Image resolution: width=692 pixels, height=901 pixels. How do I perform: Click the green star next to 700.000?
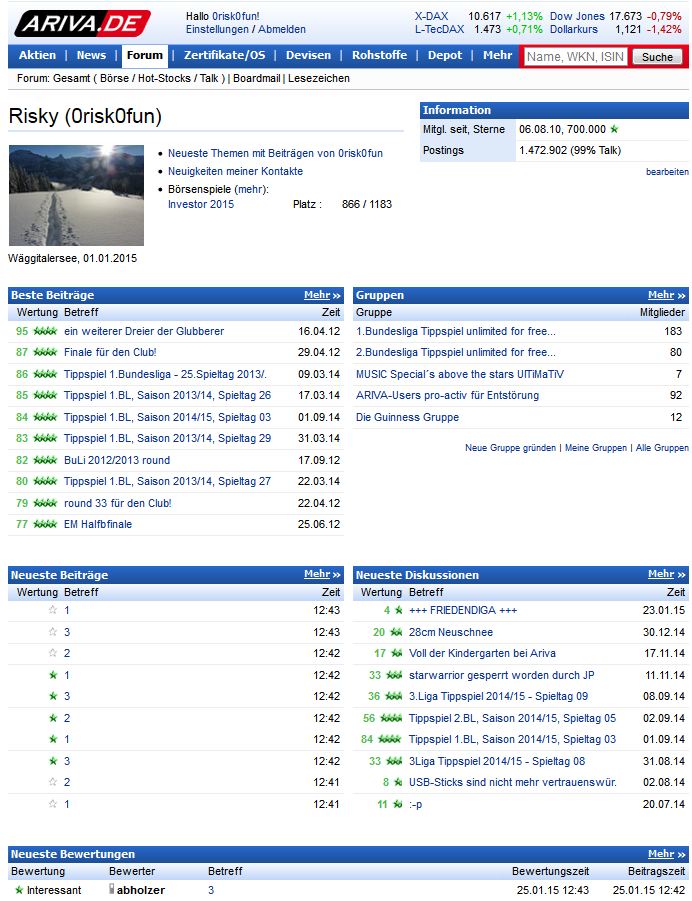pyautogui.click(x=614, y=129)
